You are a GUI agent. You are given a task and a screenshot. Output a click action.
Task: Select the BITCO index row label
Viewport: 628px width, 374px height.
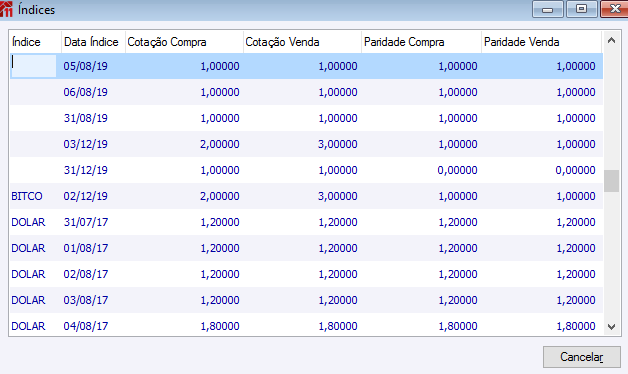pos(27,196)
